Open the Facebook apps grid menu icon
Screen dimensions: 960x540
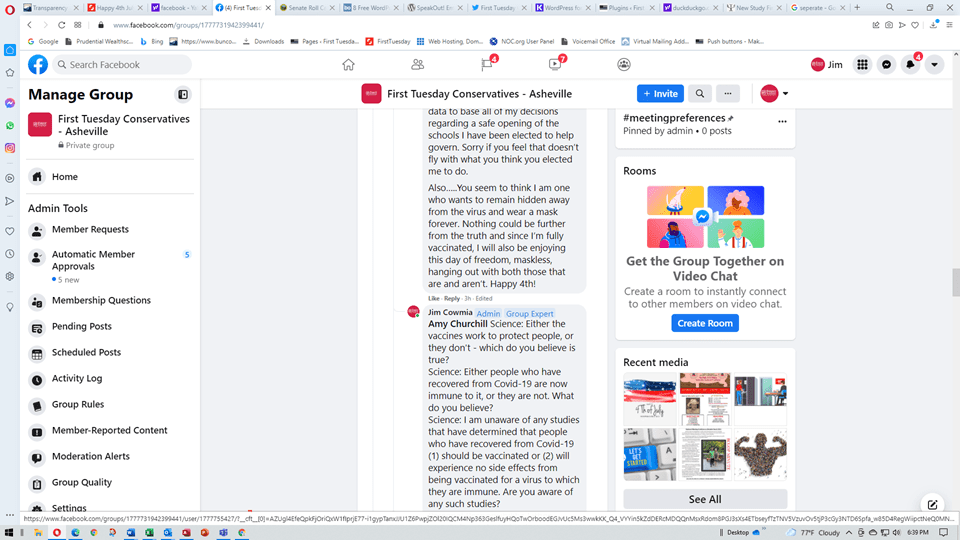(862, 65)
